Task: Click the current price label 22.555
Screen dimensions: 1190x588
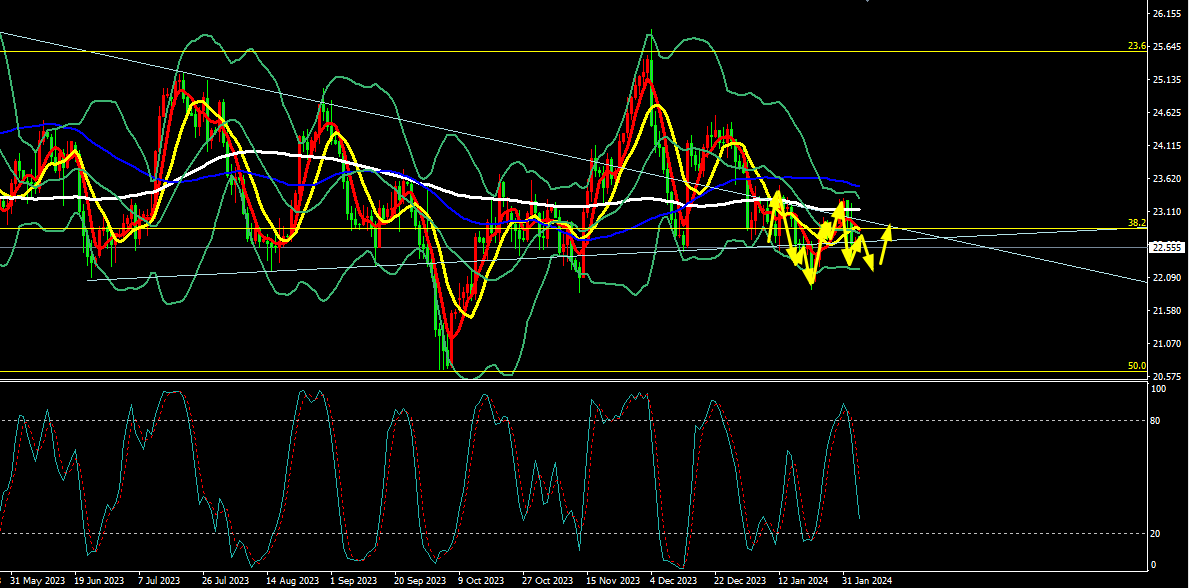Action: [1167, 247]
